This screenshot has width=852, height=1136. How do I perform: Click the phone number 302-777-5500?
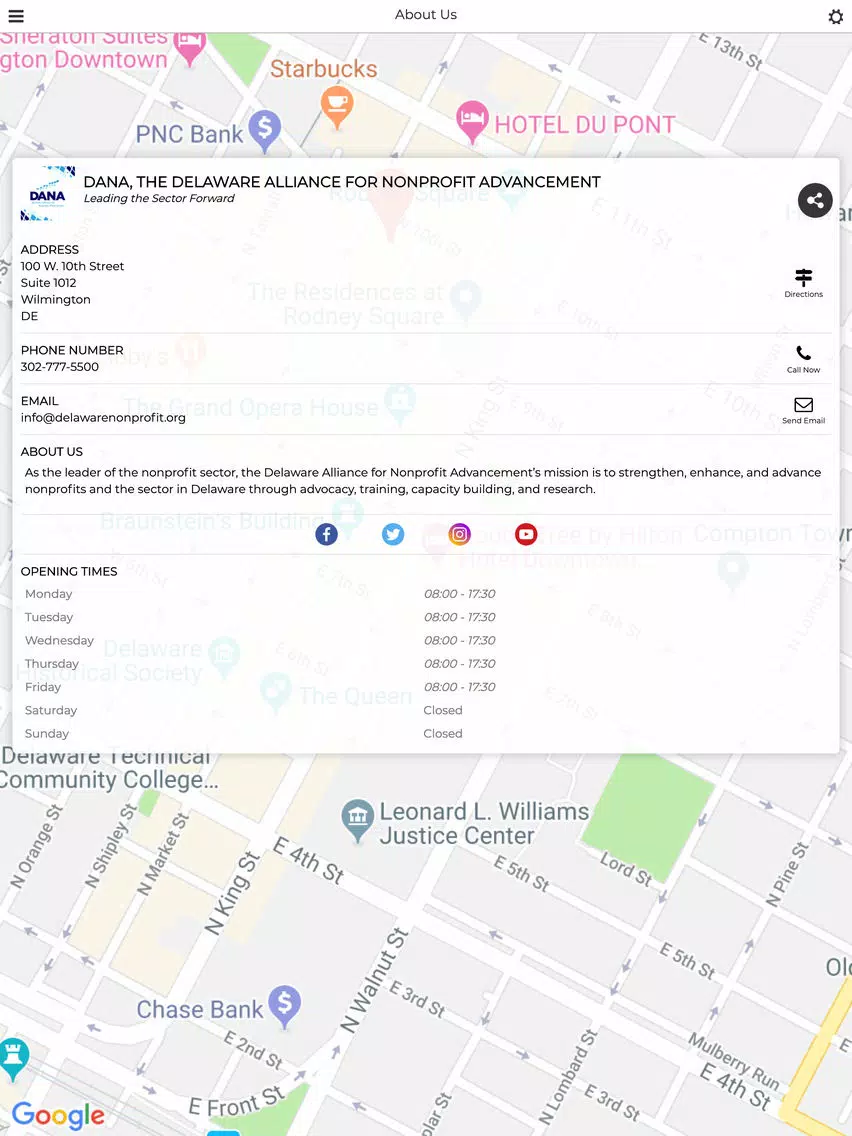coord(60,367)
